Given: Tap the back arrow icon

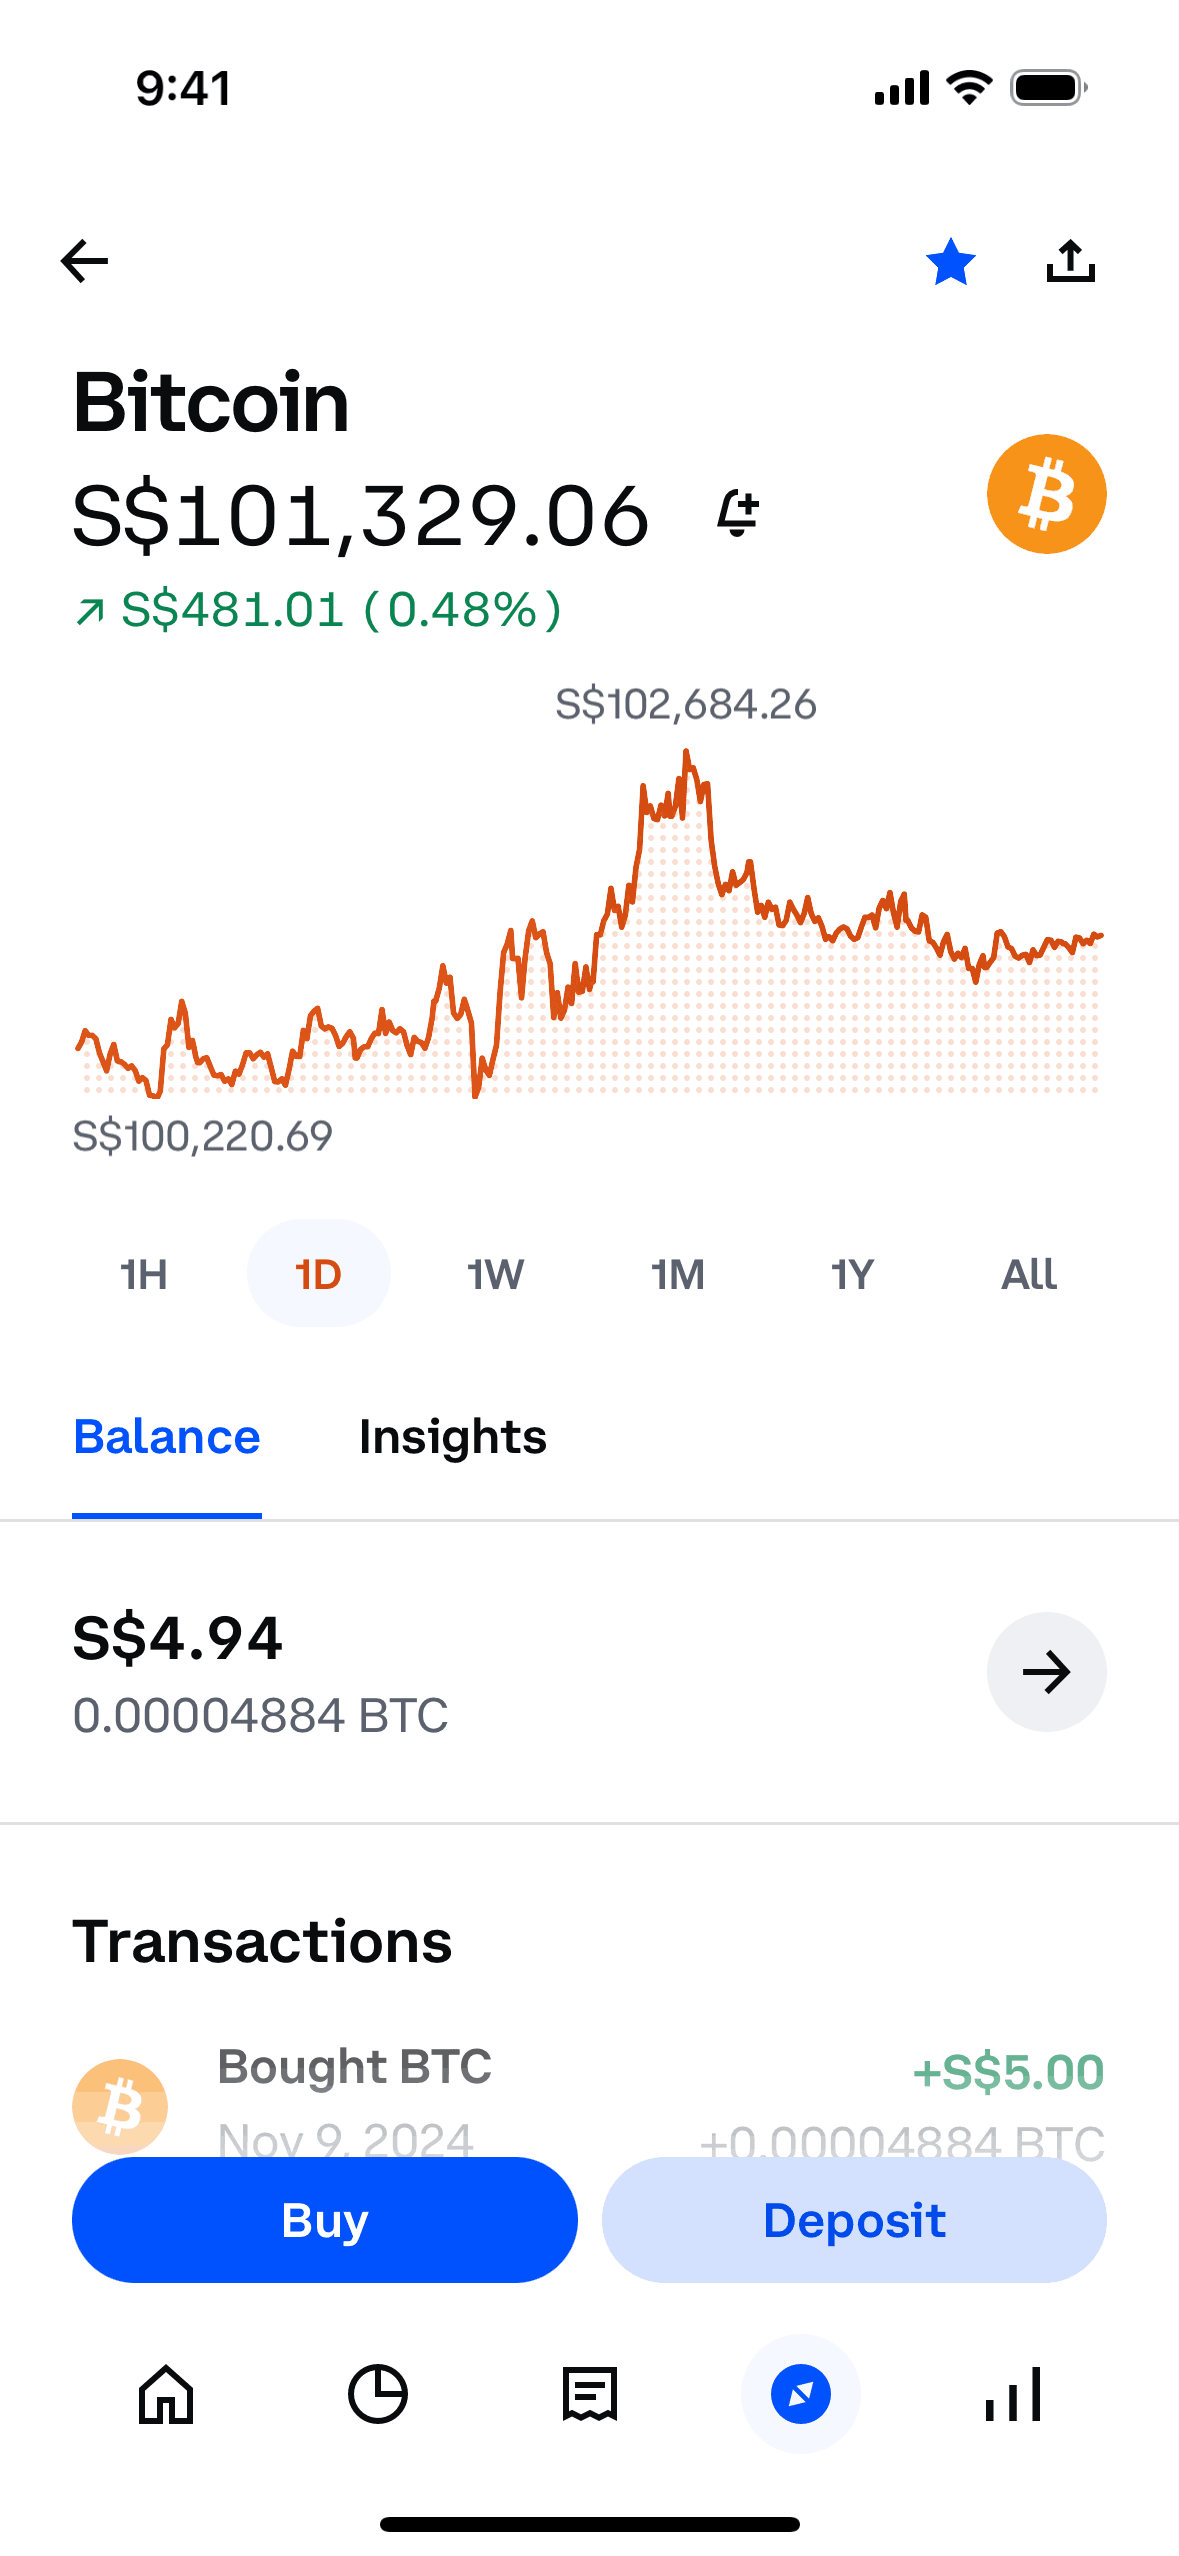Looking at the screenshot, I should [x=85, y=262].
